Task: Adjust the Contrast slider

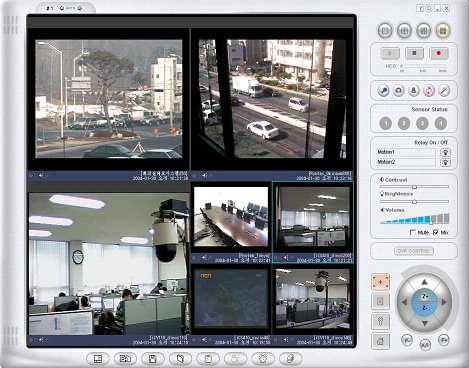Action: tap(414, 187)
